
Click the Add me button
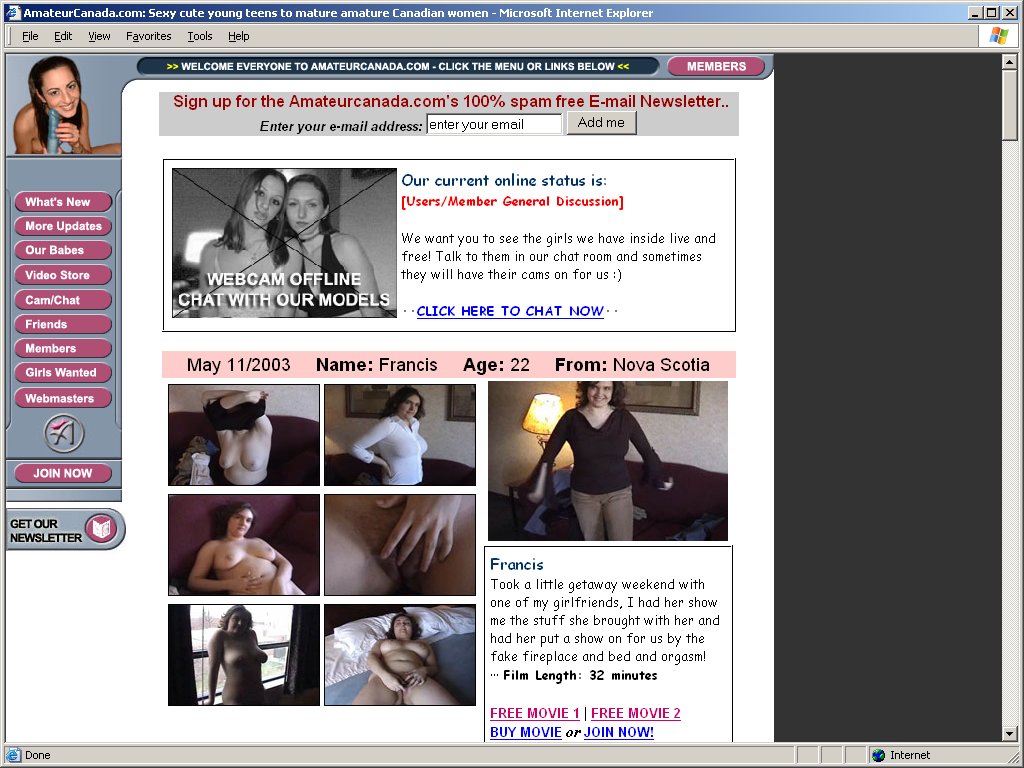601,123
